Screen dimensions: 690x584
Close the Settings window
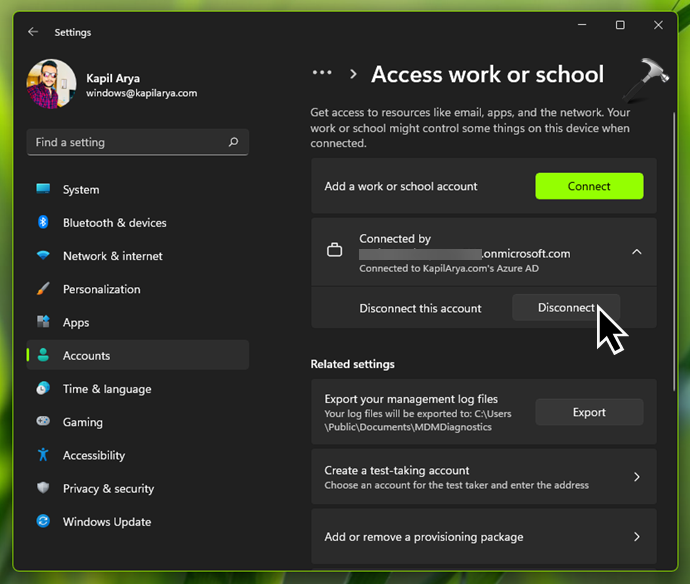[658, 25]
